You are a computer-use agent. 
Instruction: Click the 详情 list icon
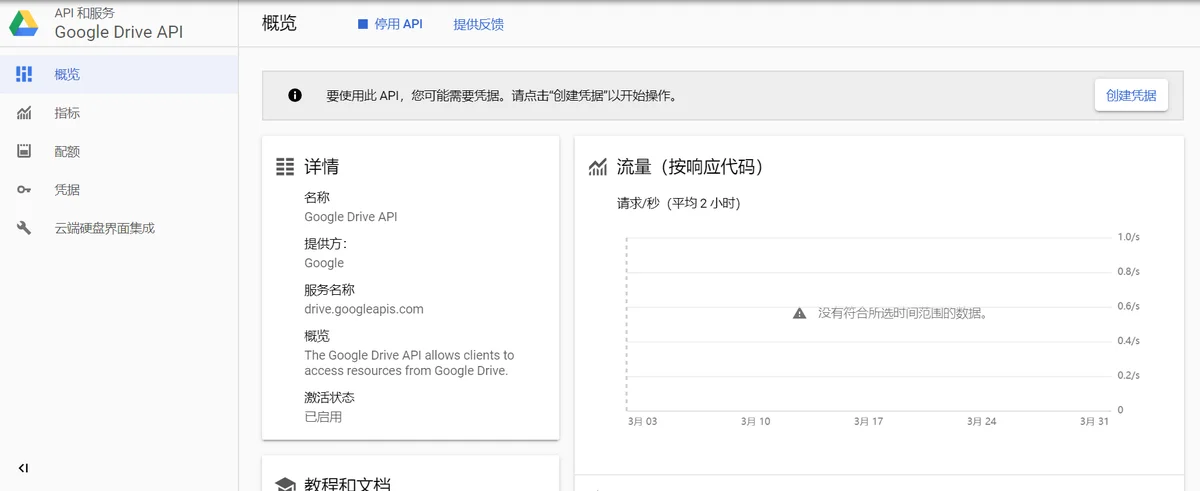[285, 167]
